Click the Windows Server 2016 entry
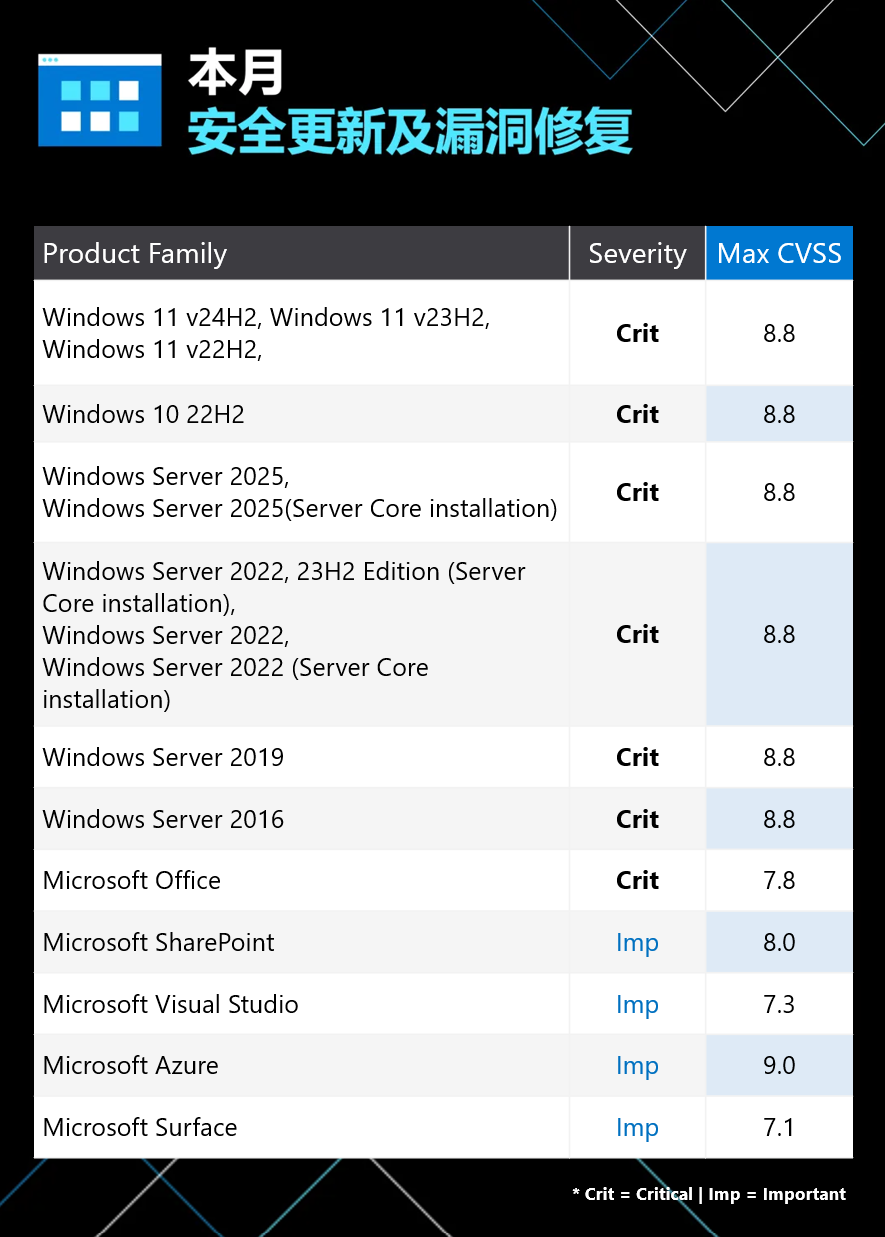The width and height of the screenshot is (885, 1237). [164, 819]
